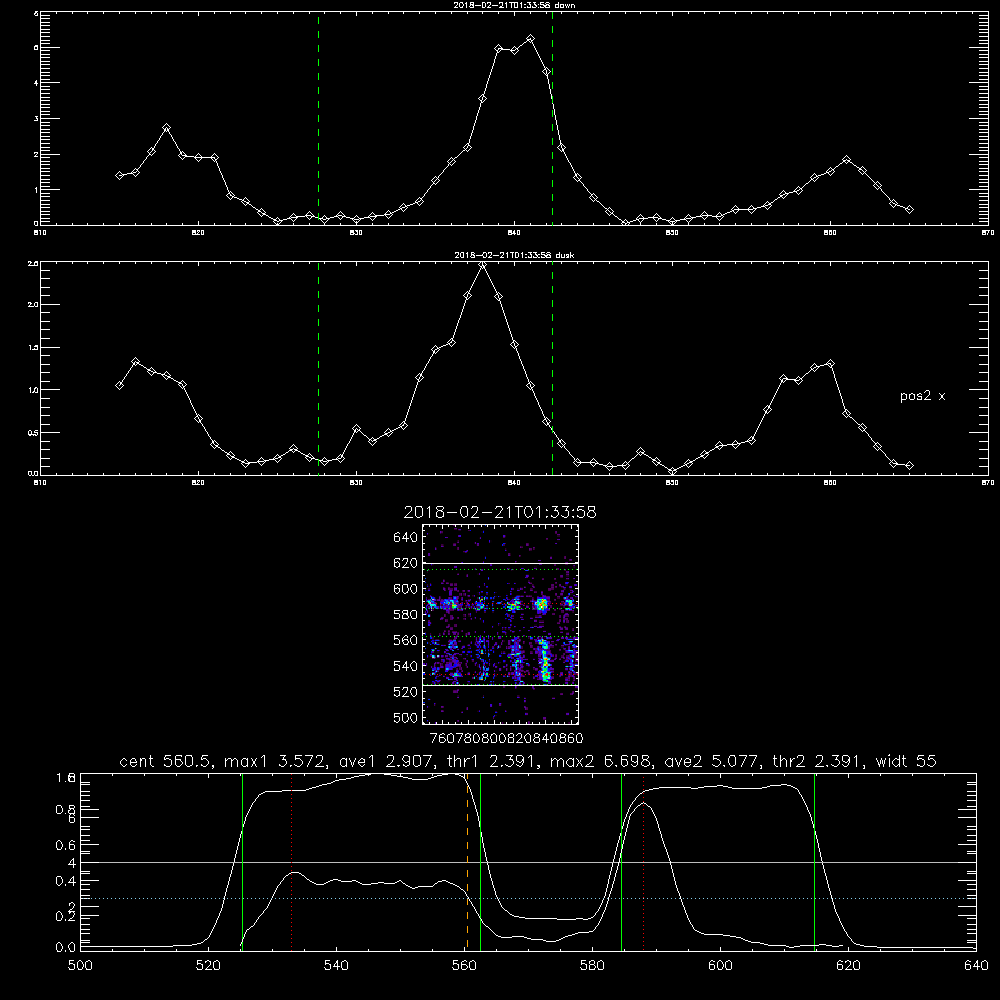Click the left green dashed line in dawn plot

tap(318, 118)
